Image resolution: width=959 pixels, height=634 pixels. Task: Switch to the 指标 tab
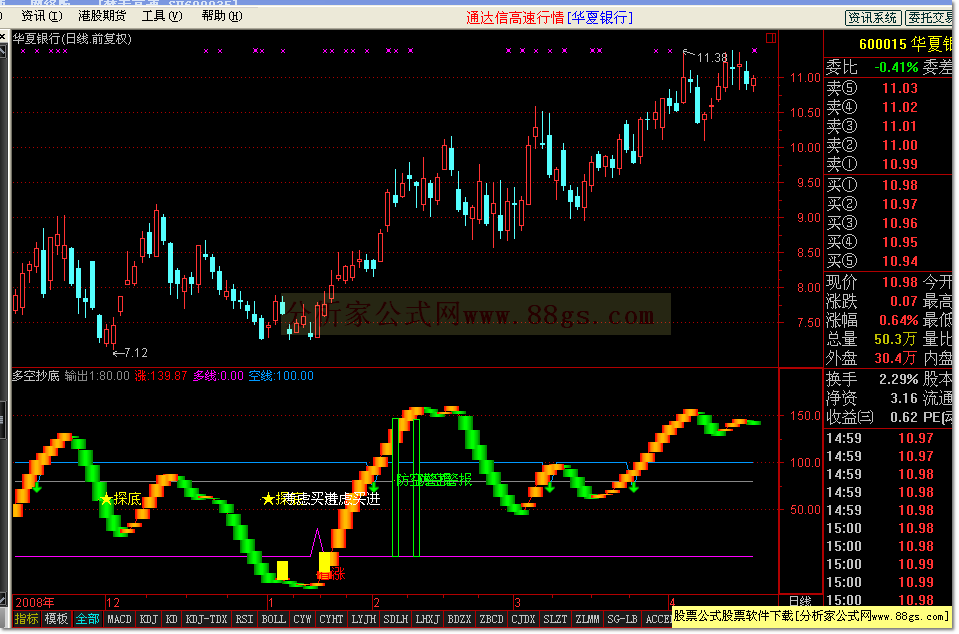coord(26,619)
